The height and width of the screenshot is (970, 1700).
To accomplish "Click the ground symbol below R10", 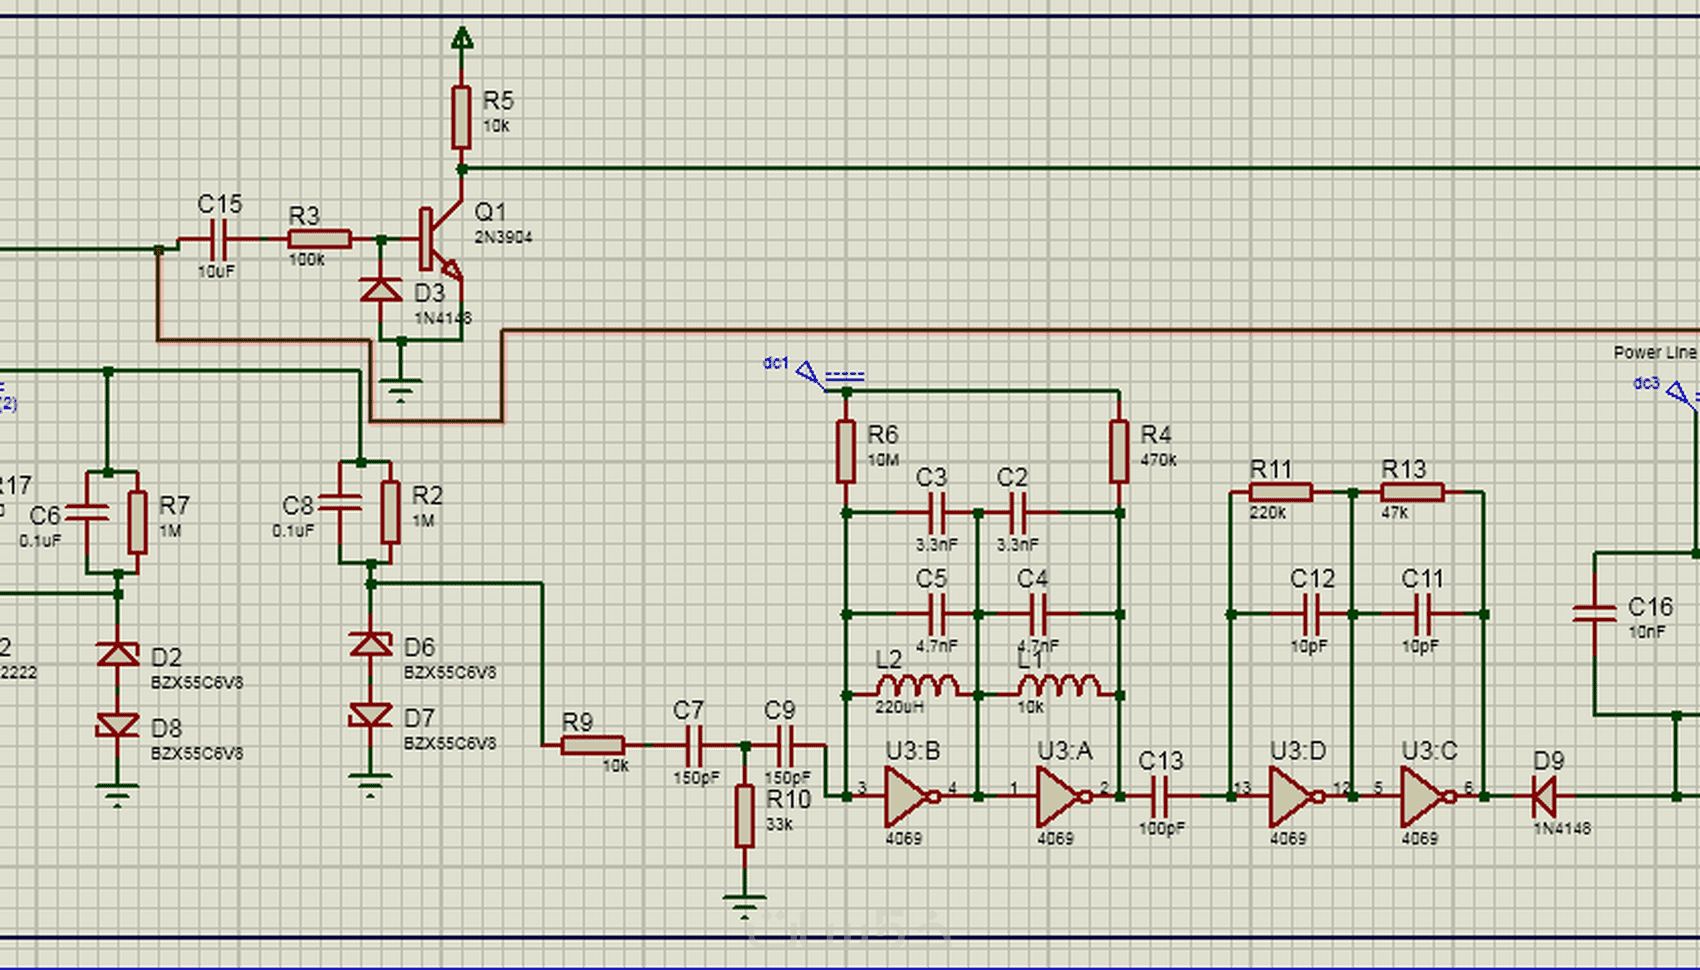I will 744,905.
